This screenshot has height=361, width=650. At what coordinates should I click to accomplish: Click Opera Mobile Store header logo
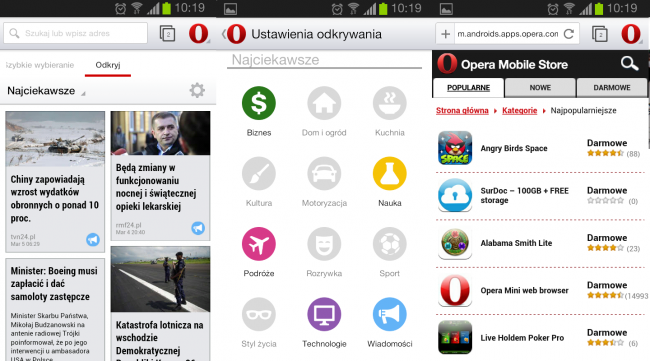tap(447, 64)
